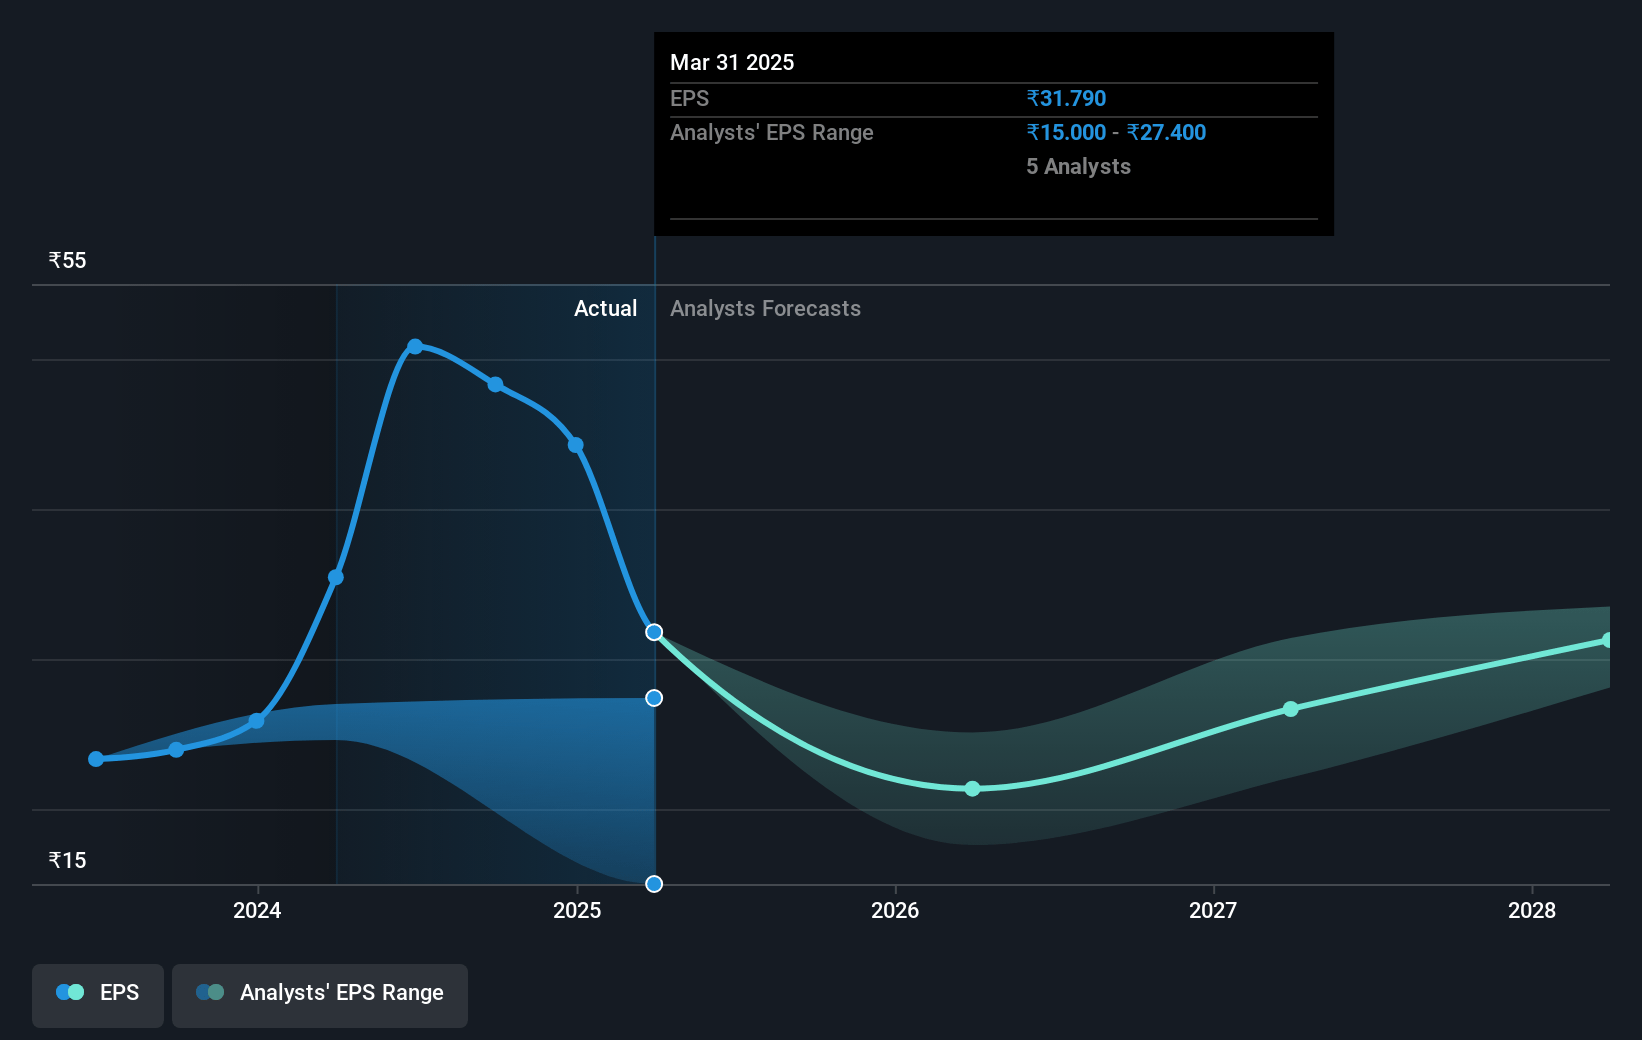Toggle the EPS legend series
1642x1040 pixels.
tap(98, 995)
